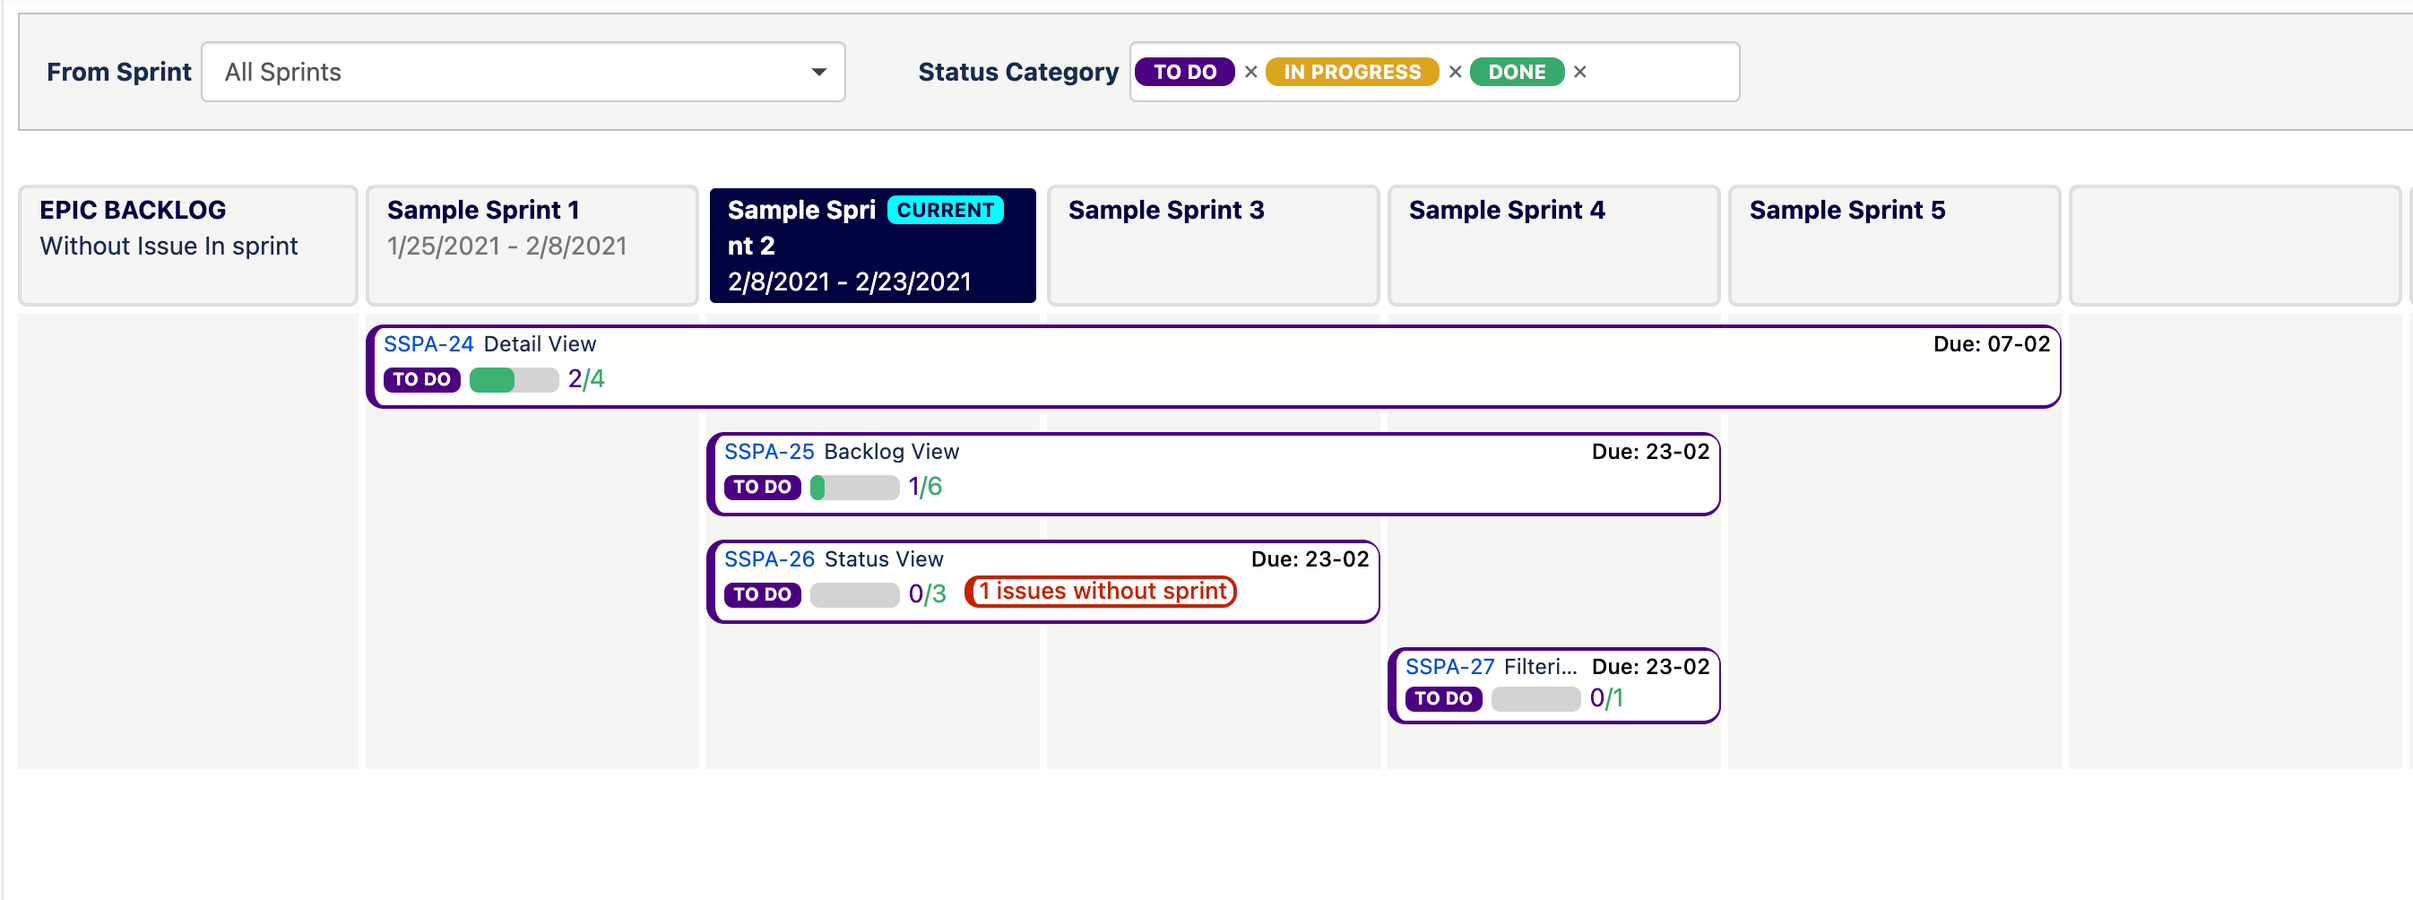Open issue link SSPA-25
Image resolution: width=2413 pixels, height=900 pixels.
769,452
